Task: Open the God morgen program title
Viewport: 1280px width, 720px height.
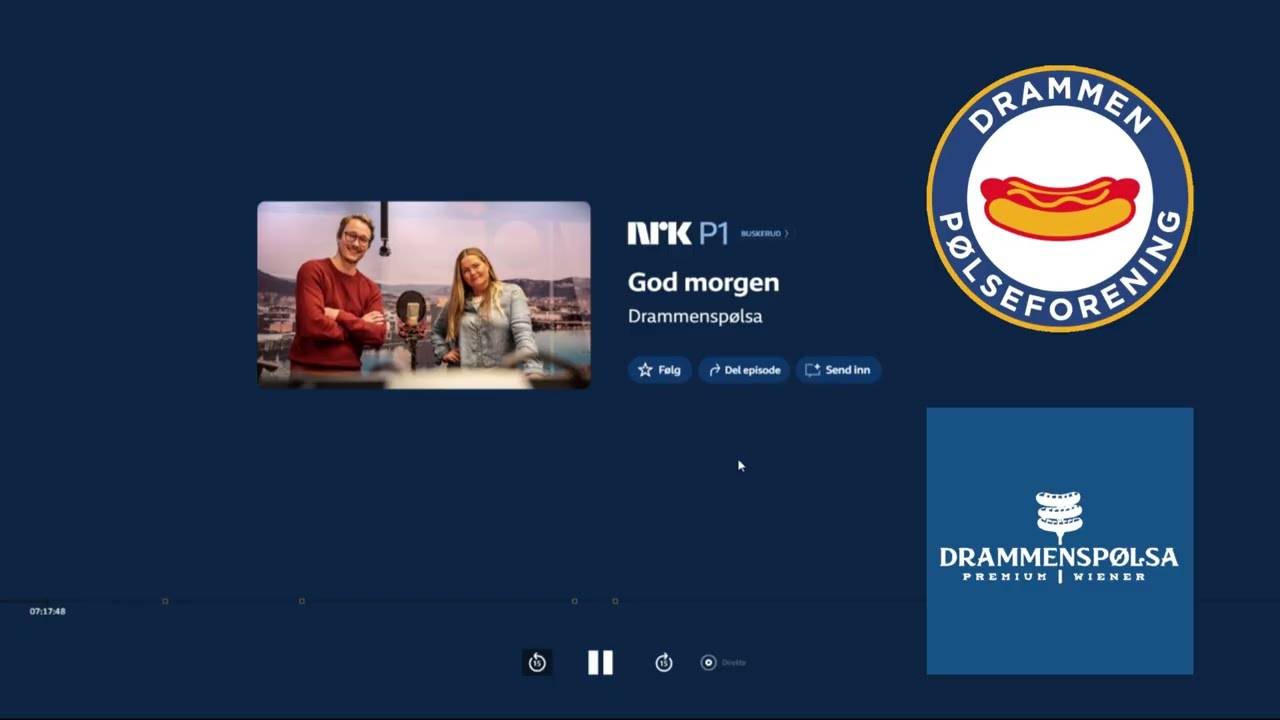Action: (x=703, y=283)
